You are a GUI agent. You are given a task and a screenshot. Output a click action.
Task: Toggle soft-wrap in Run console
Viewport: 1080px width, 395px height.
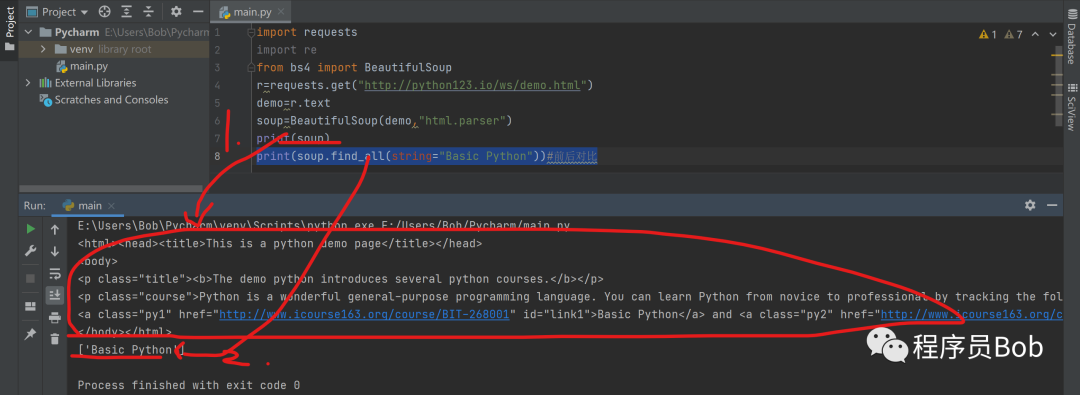(x=54, y=274)
